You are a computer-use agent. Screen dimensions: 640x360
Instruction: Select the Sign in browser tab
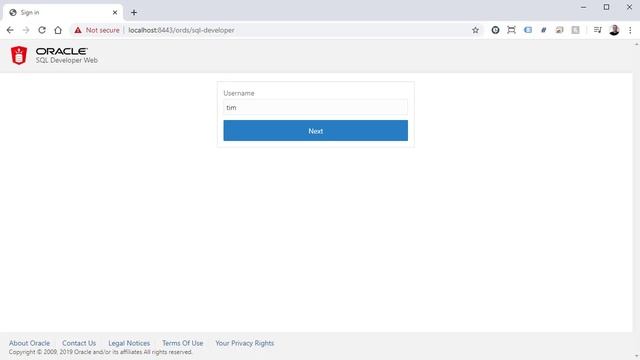63,13
